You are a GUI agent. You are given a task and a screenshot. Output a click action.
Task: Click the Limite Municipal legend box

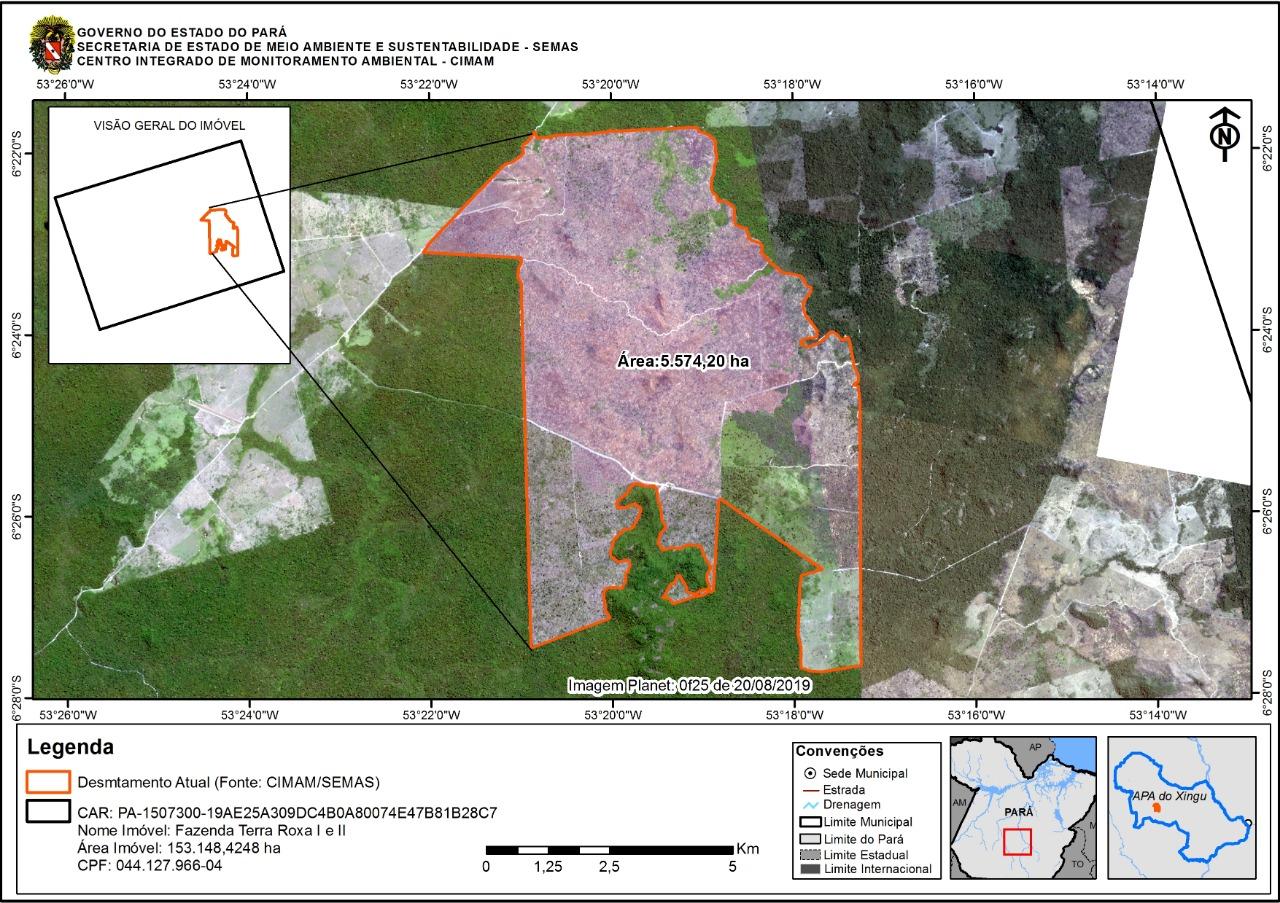point(809,822)
